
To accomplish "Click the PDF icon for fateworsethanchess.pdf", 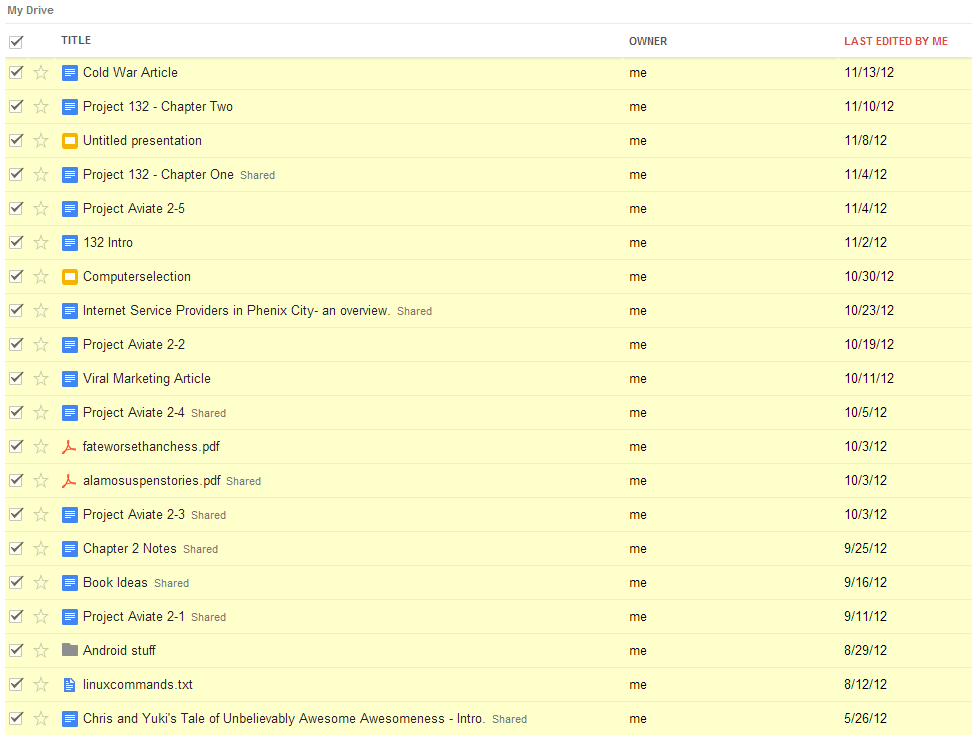I will coord(70,447).
